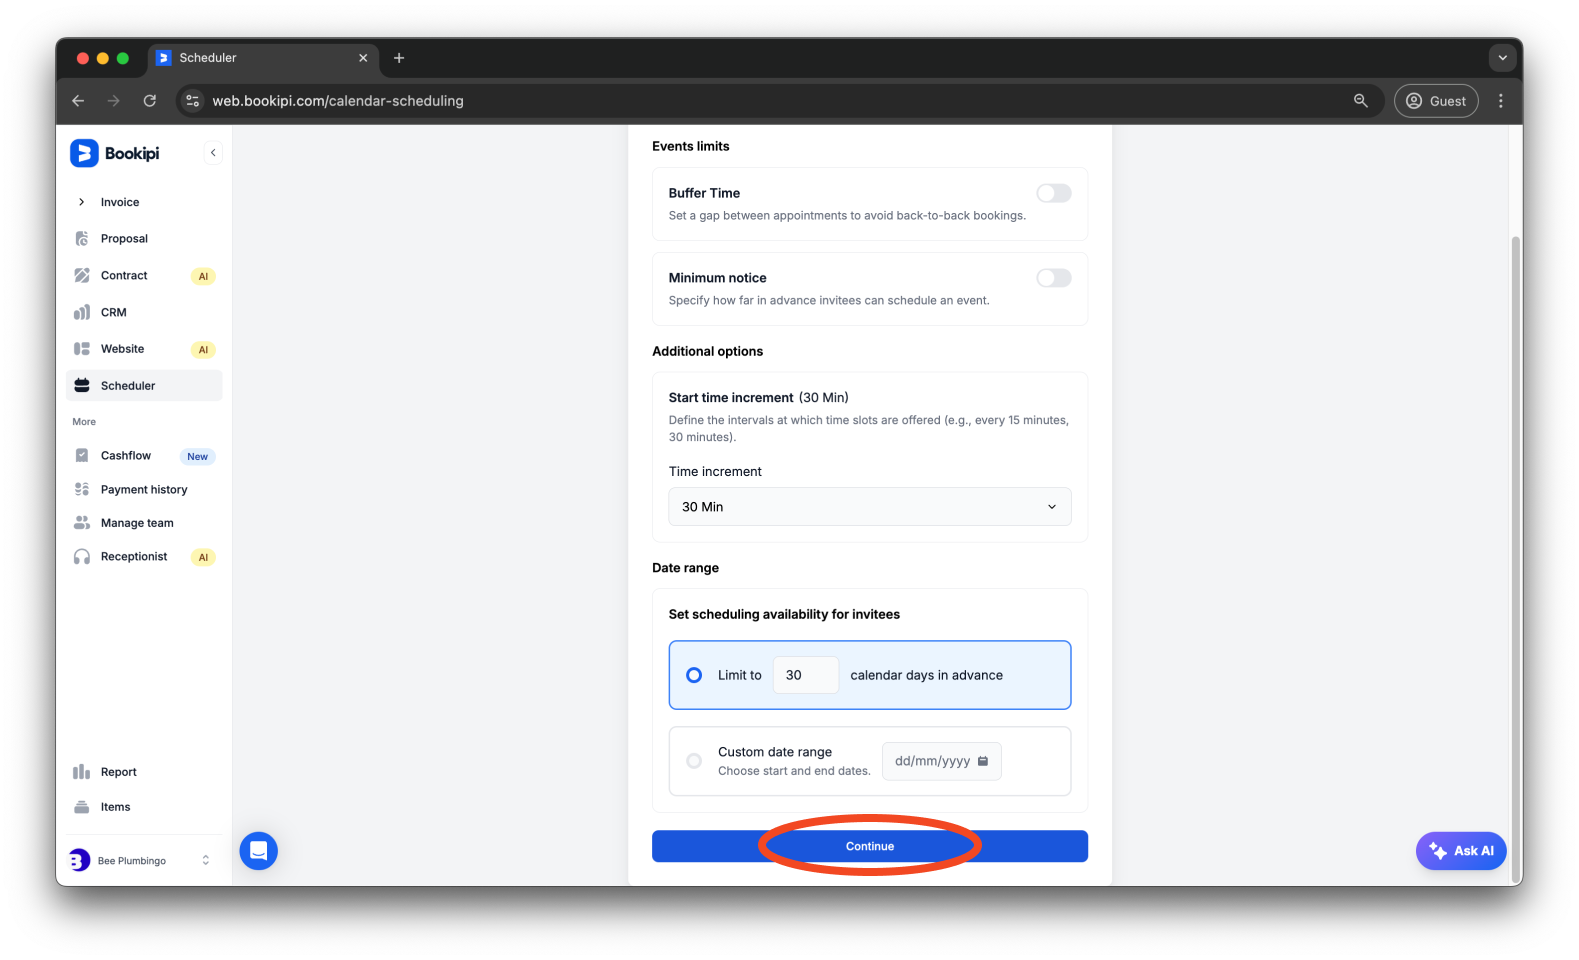Click the AI badge beside Receptionist
The image size is (1579, 960).
coord(203,558)
